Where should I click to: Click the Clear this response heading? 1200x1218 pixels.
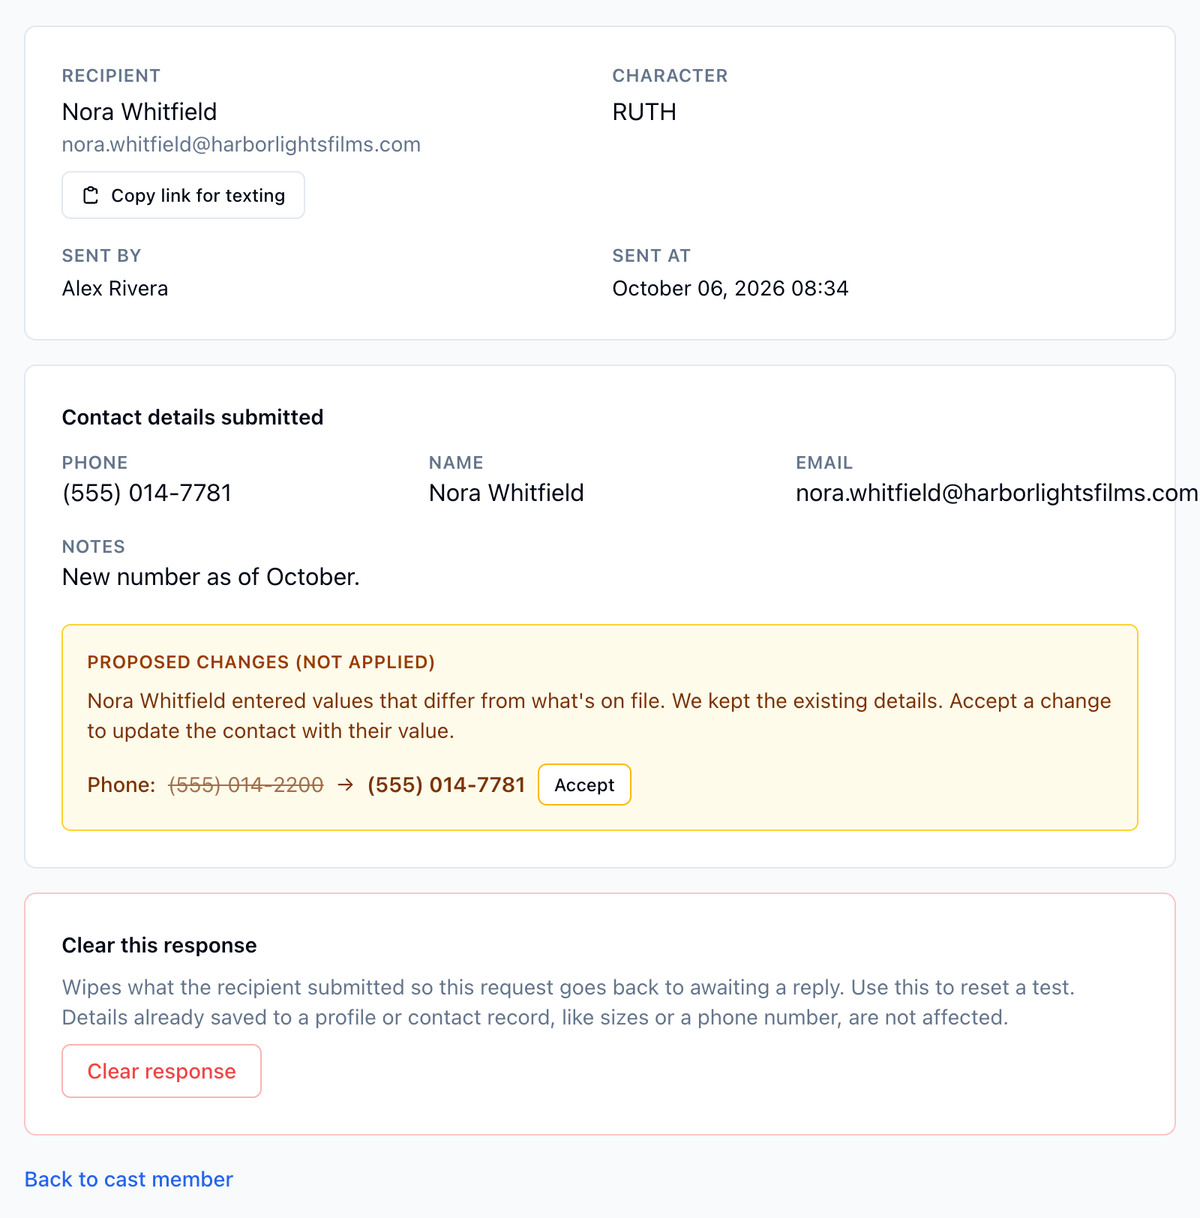click(x=159, y=945)
